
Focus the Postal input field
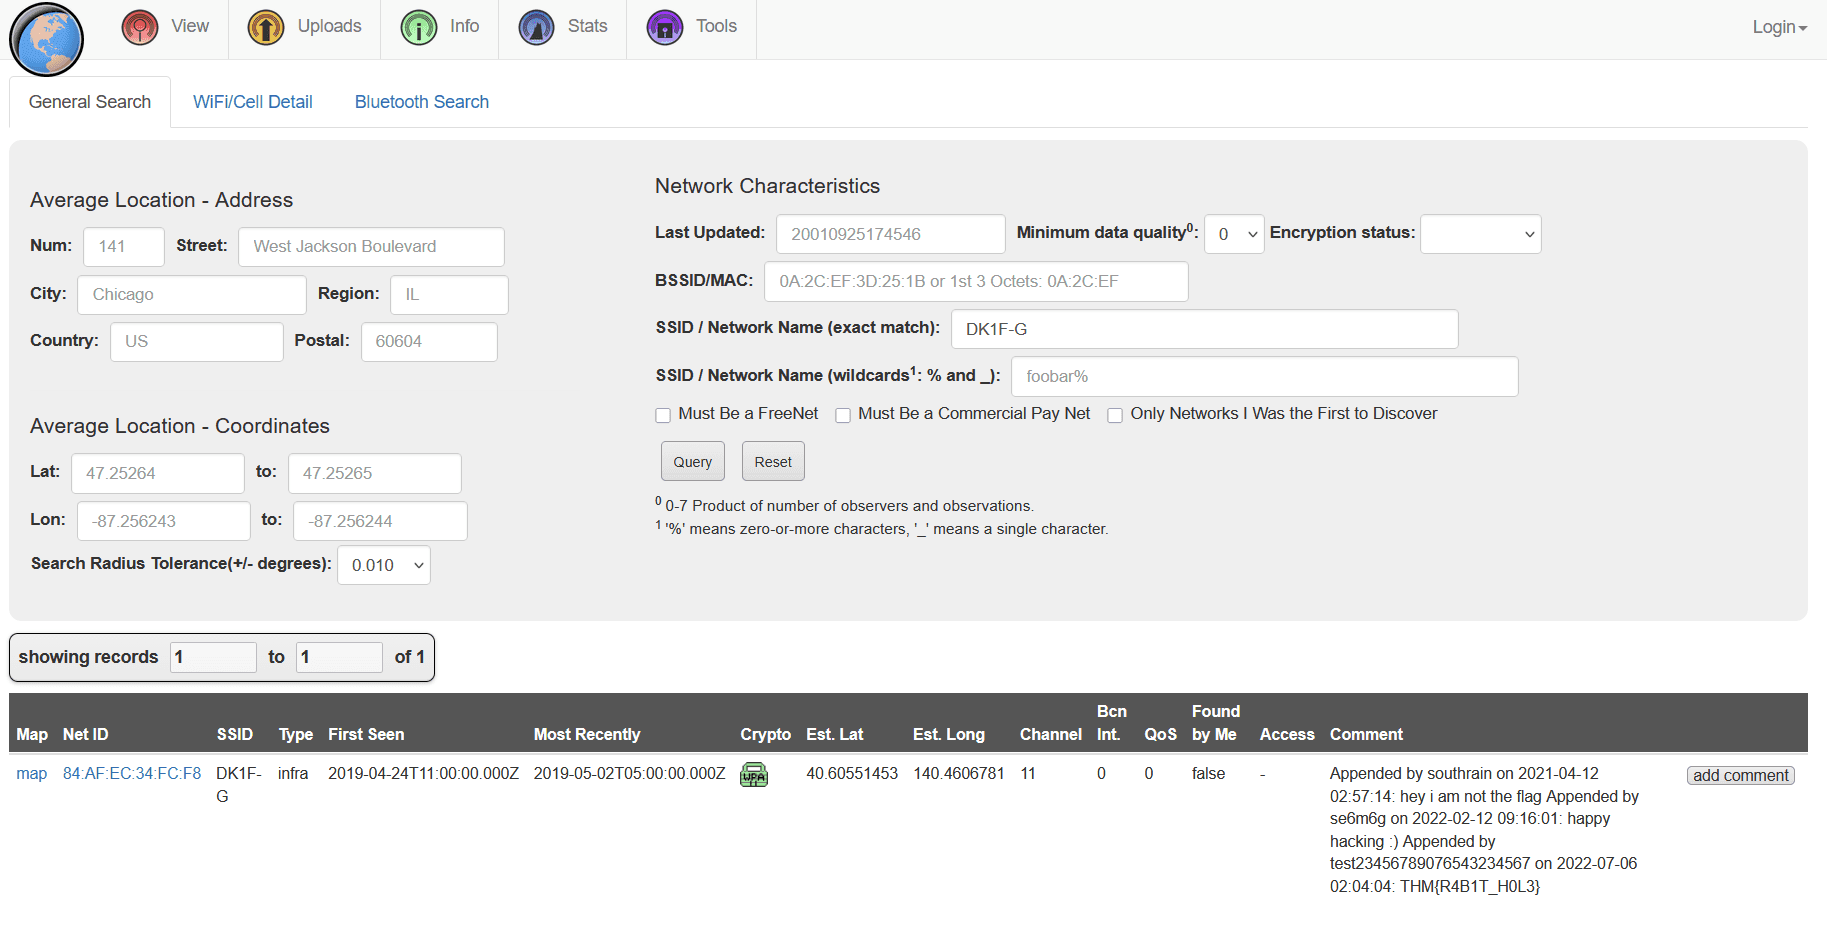[429, 342]
